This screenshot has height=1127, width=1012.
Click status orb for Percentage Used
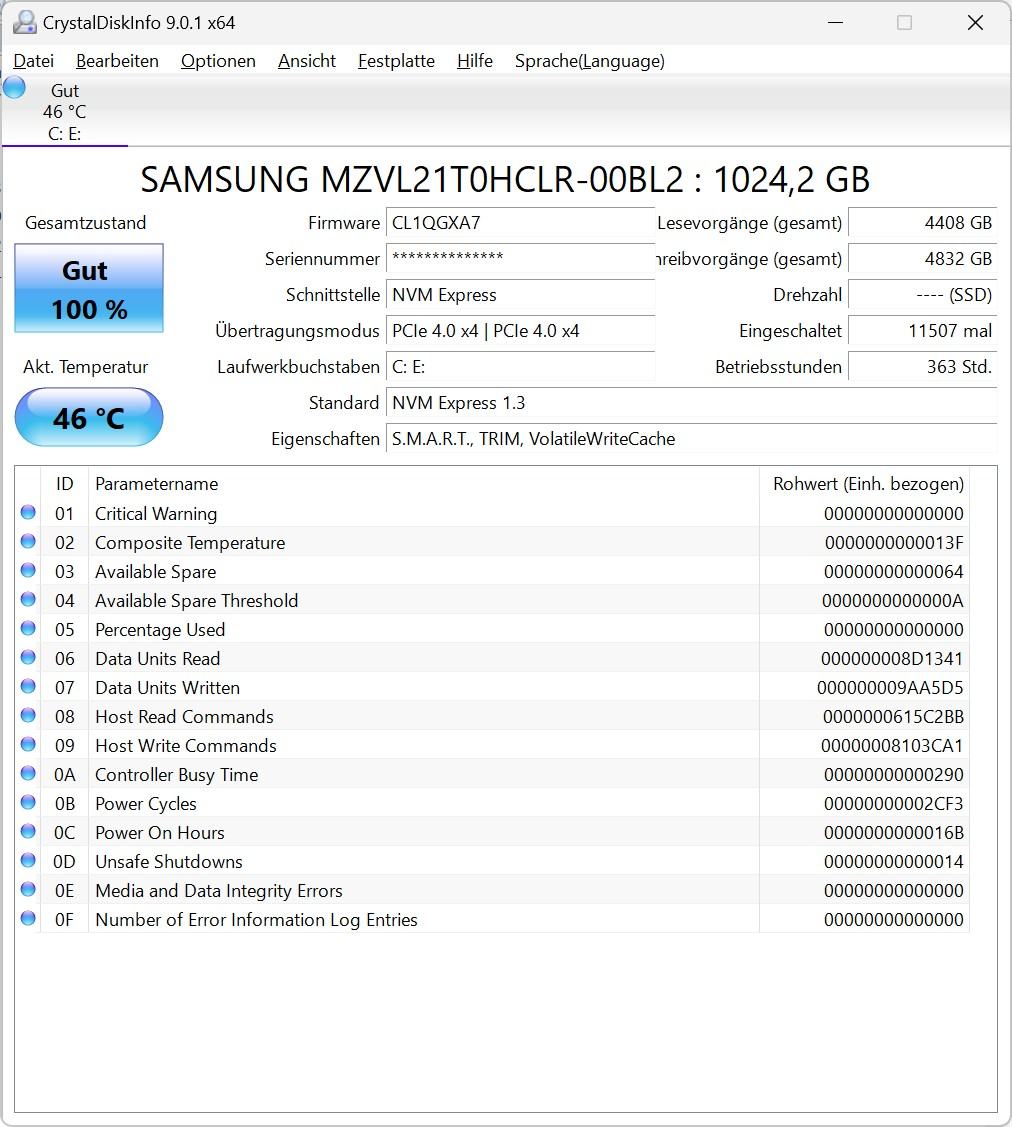28,628
